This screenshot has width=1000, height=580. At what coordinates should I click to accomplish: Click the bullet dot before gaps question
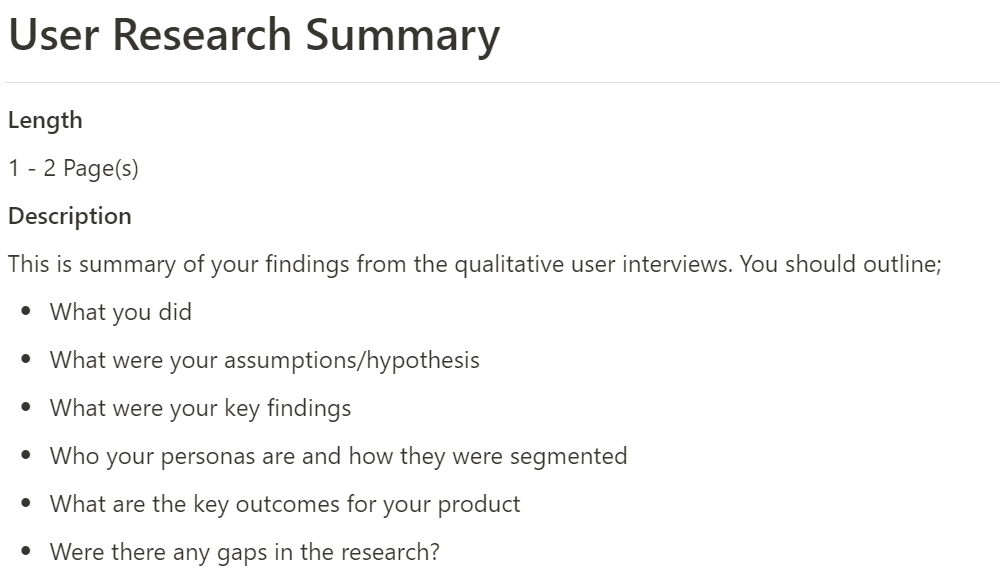click(26, 551)
